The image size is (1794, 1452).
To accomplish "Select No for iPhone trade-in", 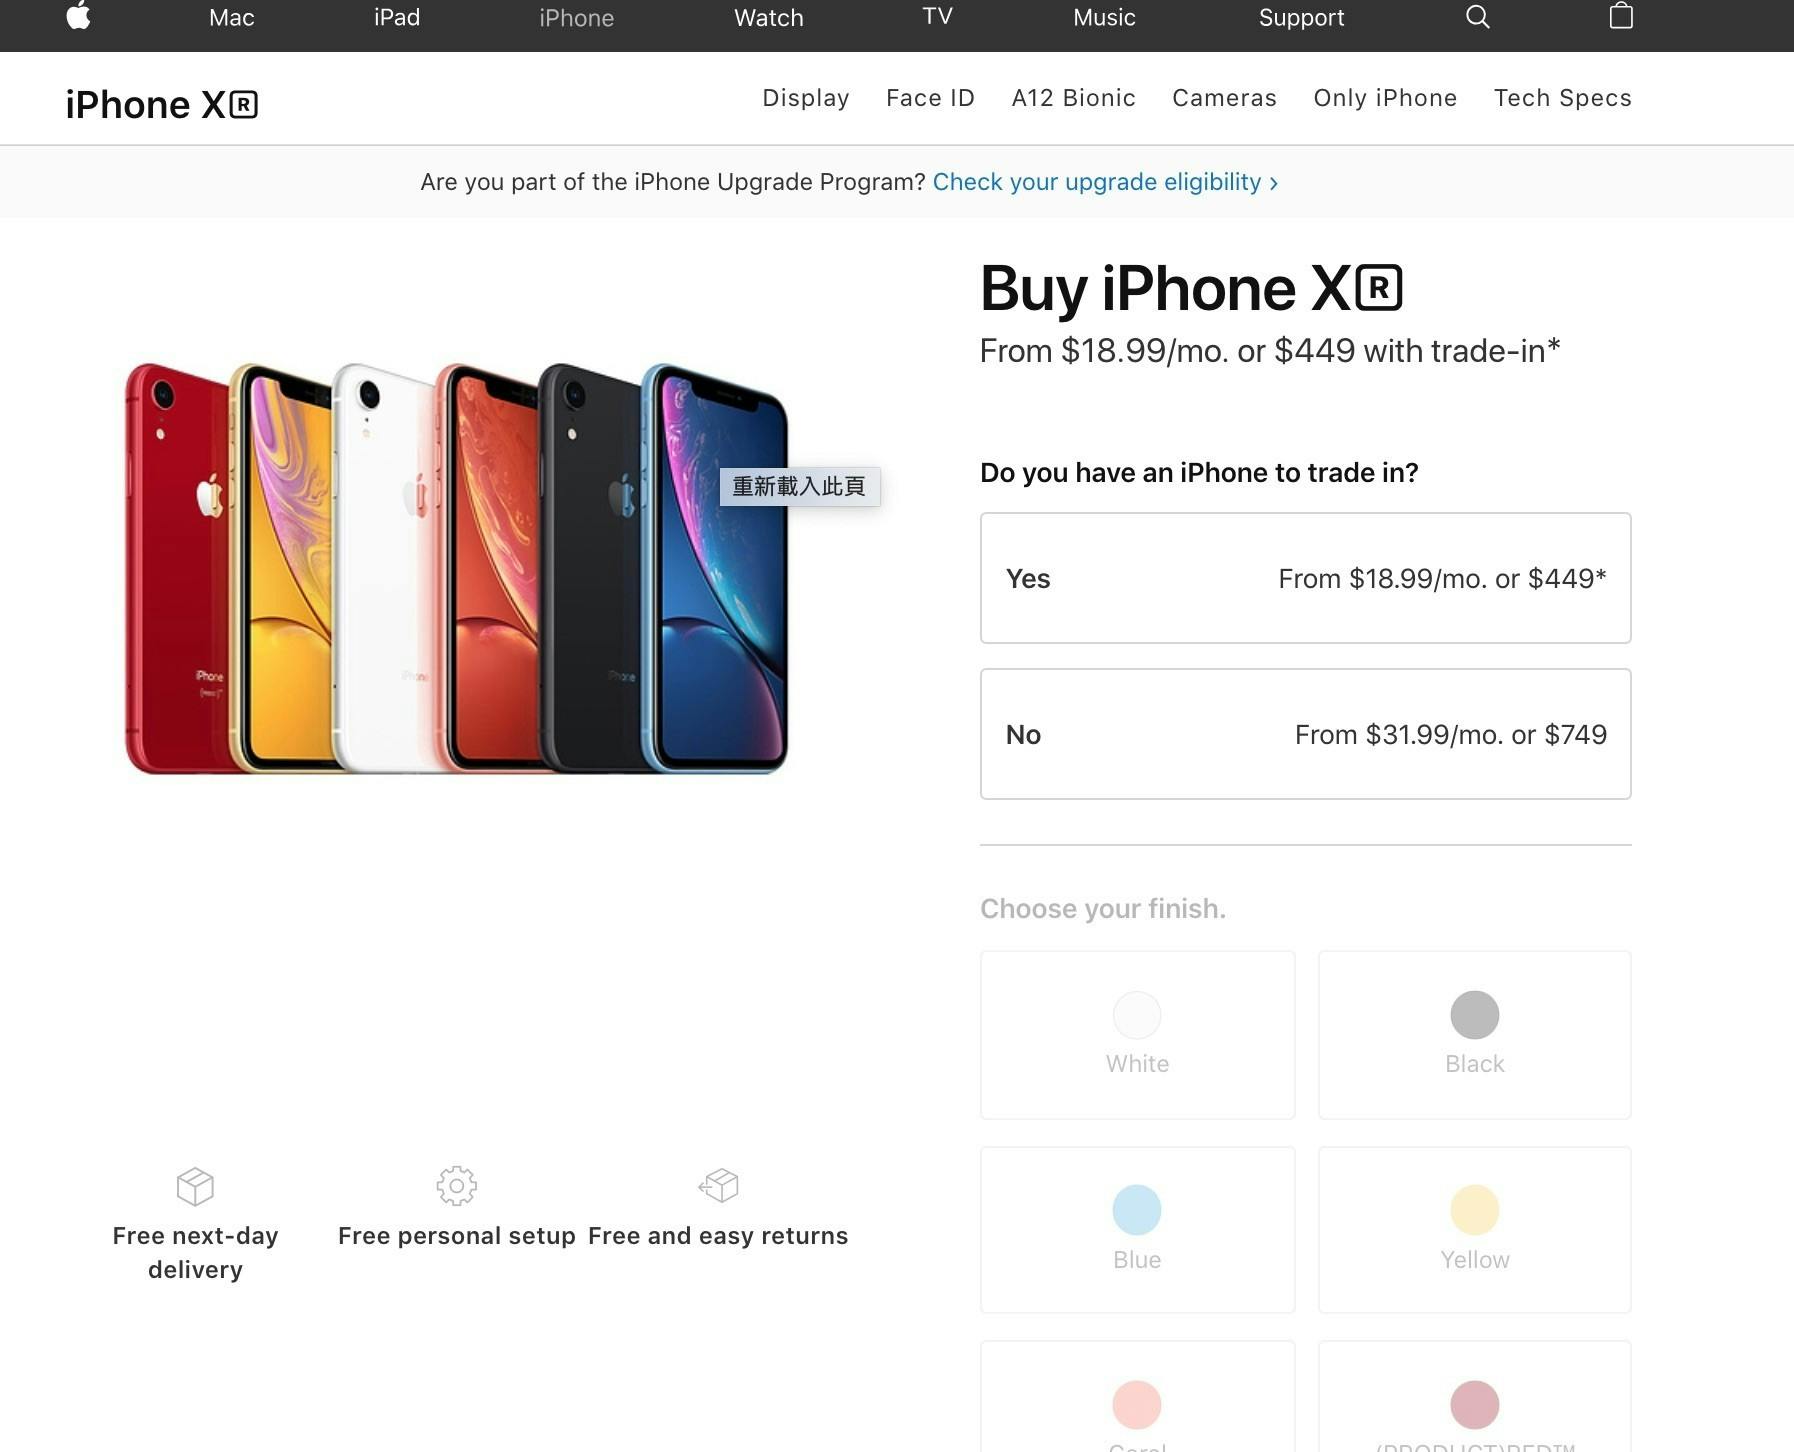I will point(1305,734).
